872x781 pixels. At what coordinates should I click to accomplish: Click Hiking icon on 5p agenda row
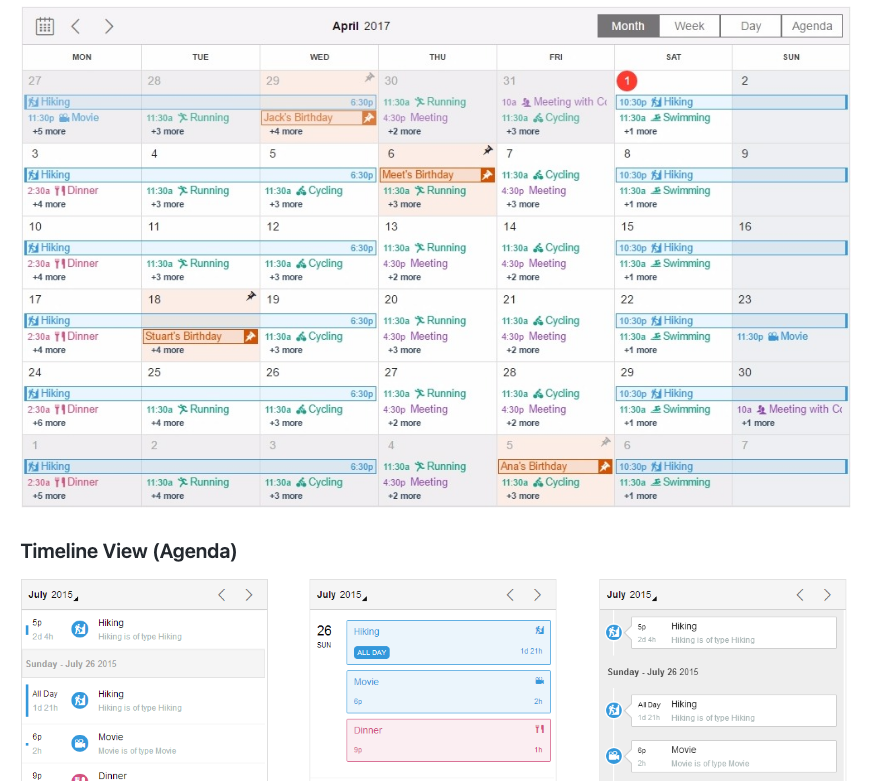pyautogui.click(x=80, y=629)
